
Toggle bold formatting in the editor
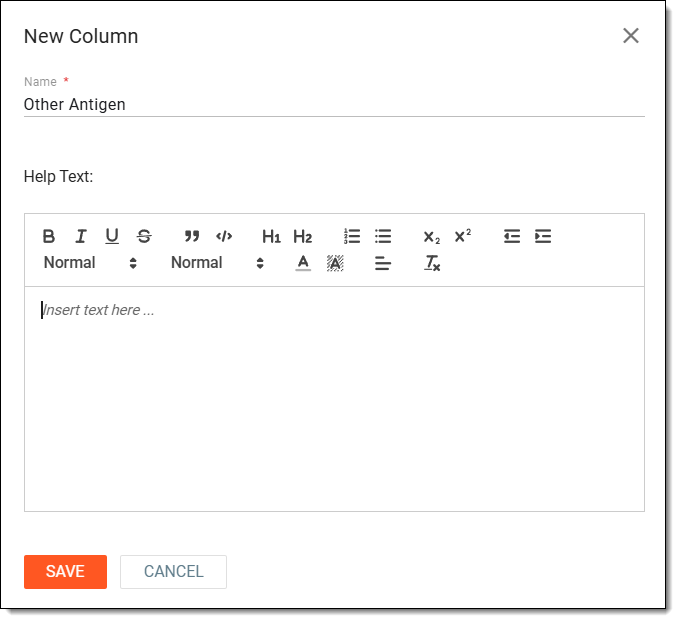click(49, 237)
